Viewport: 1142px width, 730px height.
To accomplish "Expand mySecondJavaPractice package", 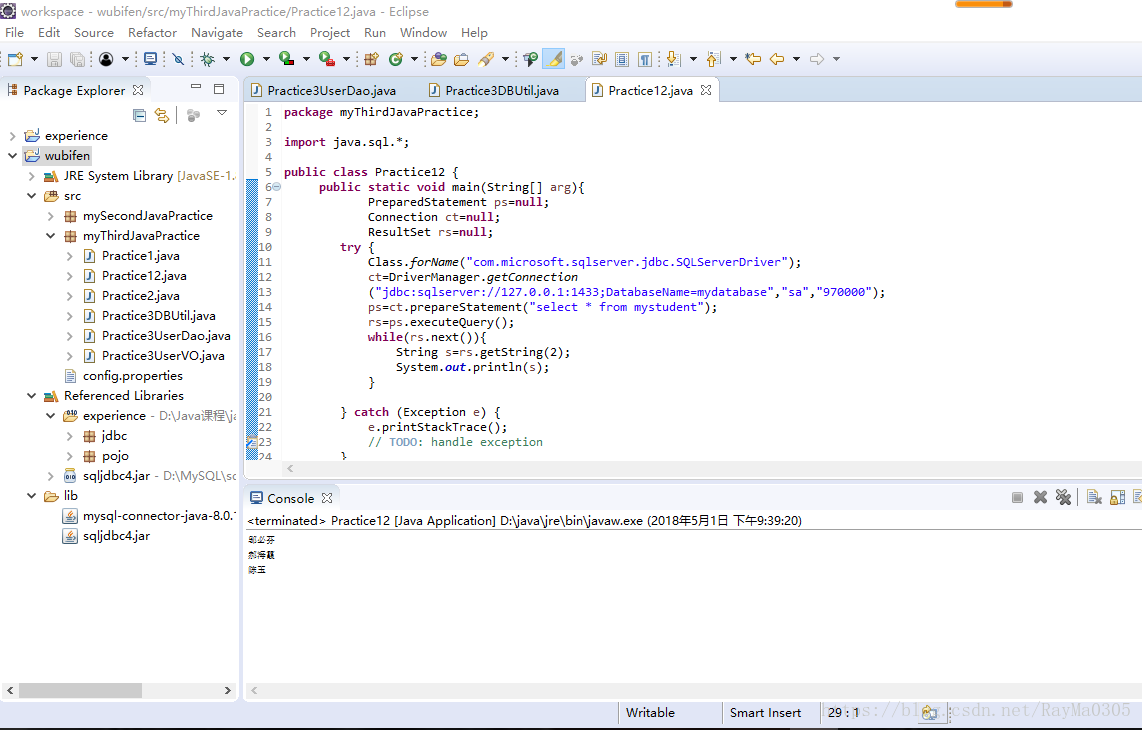I will click(x=50, y=216).
